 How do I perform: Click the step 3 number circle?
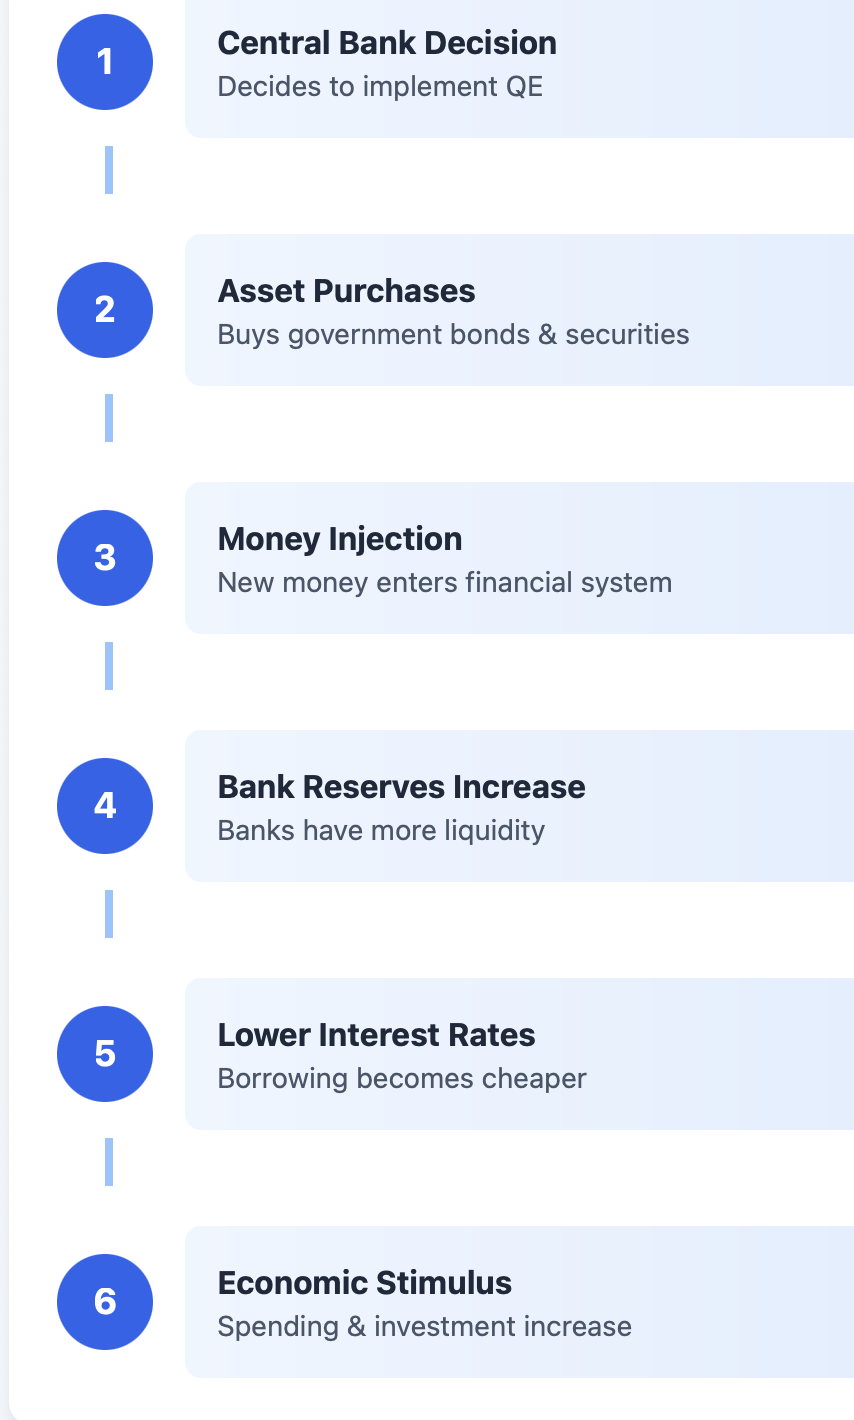point(105,558)
